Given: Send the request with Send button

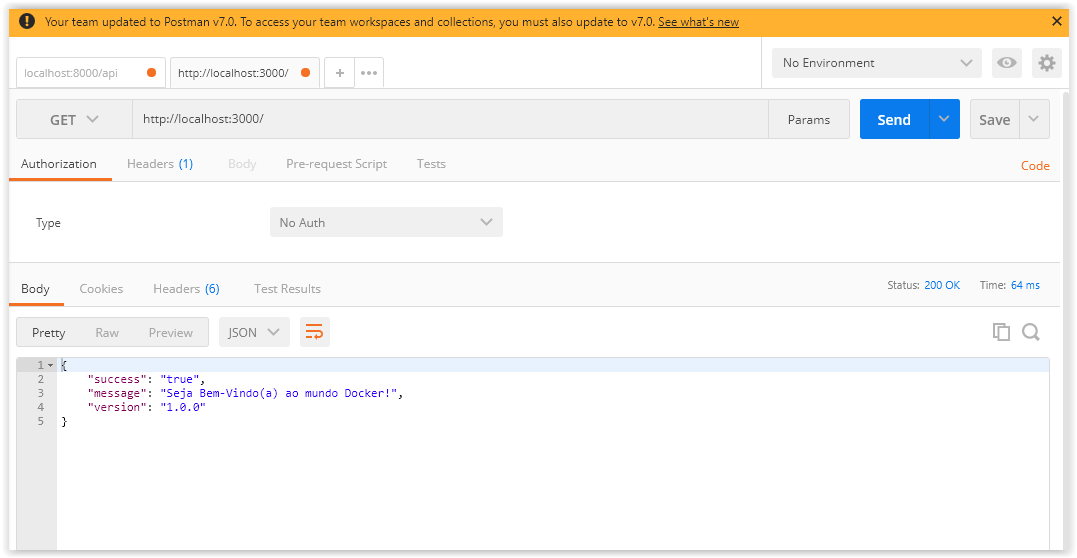Looking at the screenshot, I should click(894, 120).
